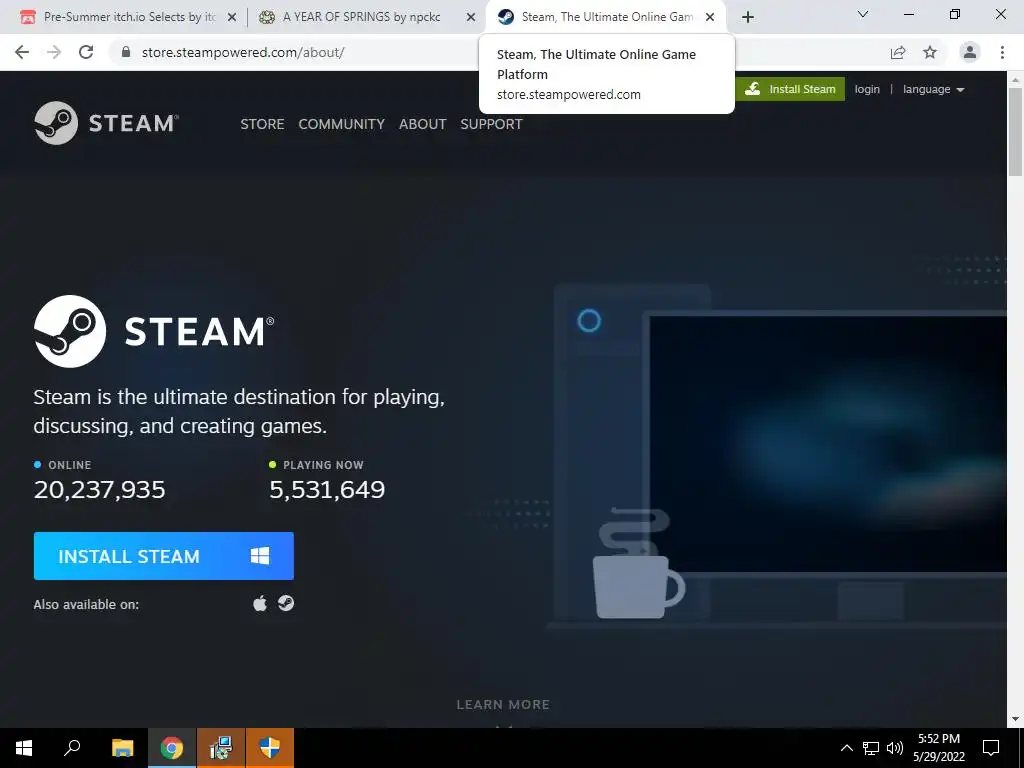This screenshot has height=768, width=1024.
Task: Open Windows taskbar search
Action: click(72, 748)
